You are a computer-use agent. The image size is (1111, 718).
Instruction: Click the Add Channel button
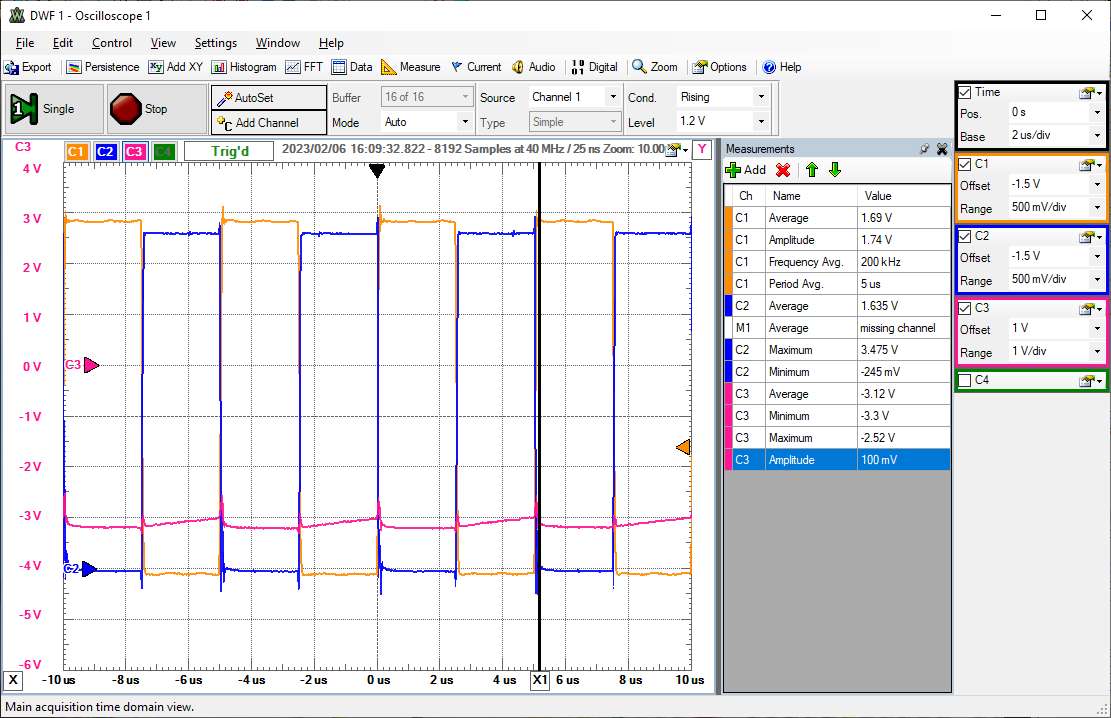pyautogui.click(x=268, y=122)
